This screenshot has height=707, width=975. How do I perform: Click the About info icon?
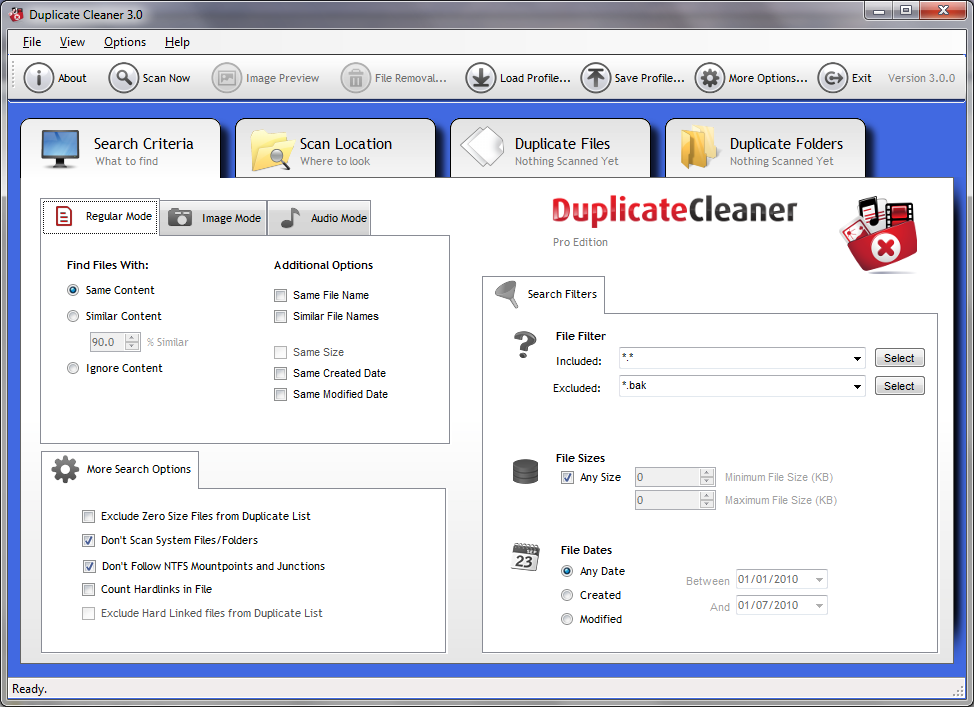coord(39,77)
